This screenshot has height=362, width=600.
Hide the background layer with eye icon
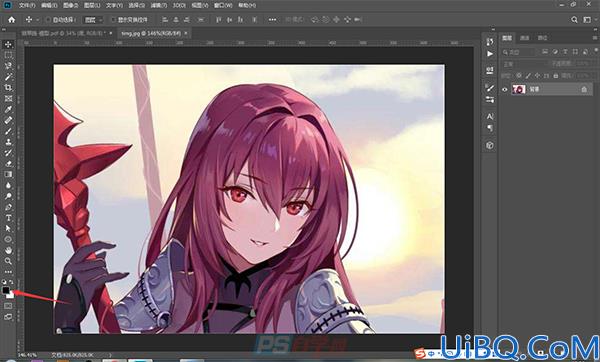(x=505, y=89)
